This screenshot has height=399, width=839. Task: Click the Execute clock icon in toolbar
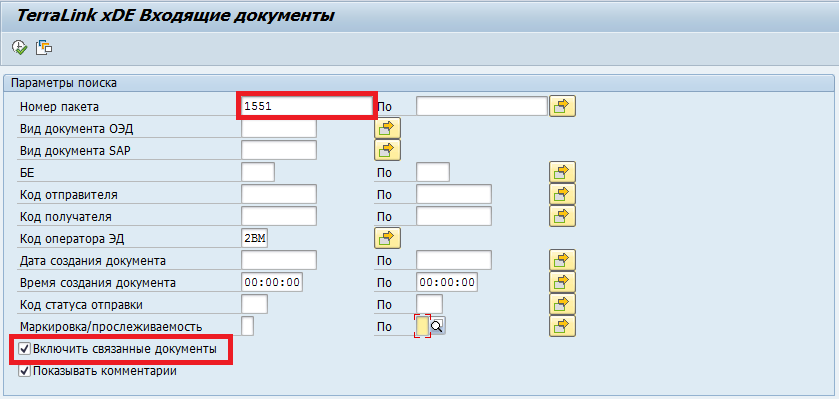point(19,47)
